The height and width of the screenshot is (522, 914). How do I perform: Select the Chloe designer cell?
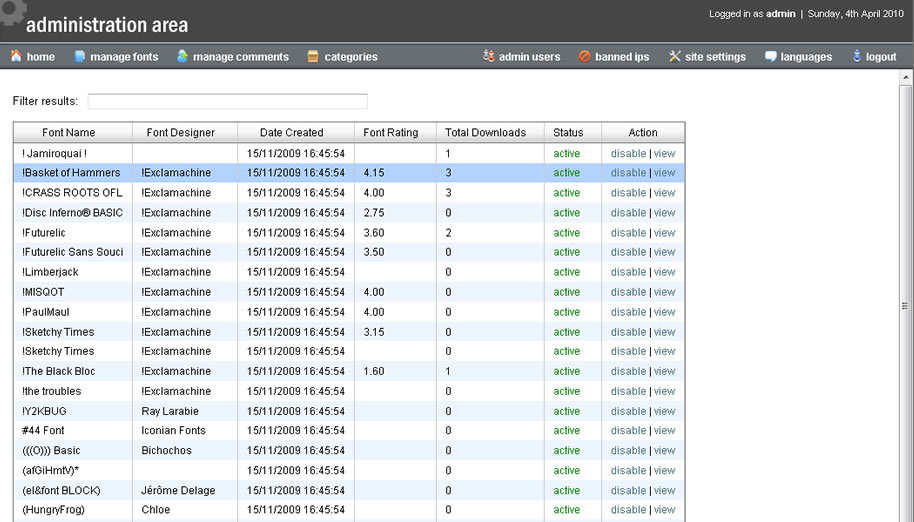(x=185, y=509)
